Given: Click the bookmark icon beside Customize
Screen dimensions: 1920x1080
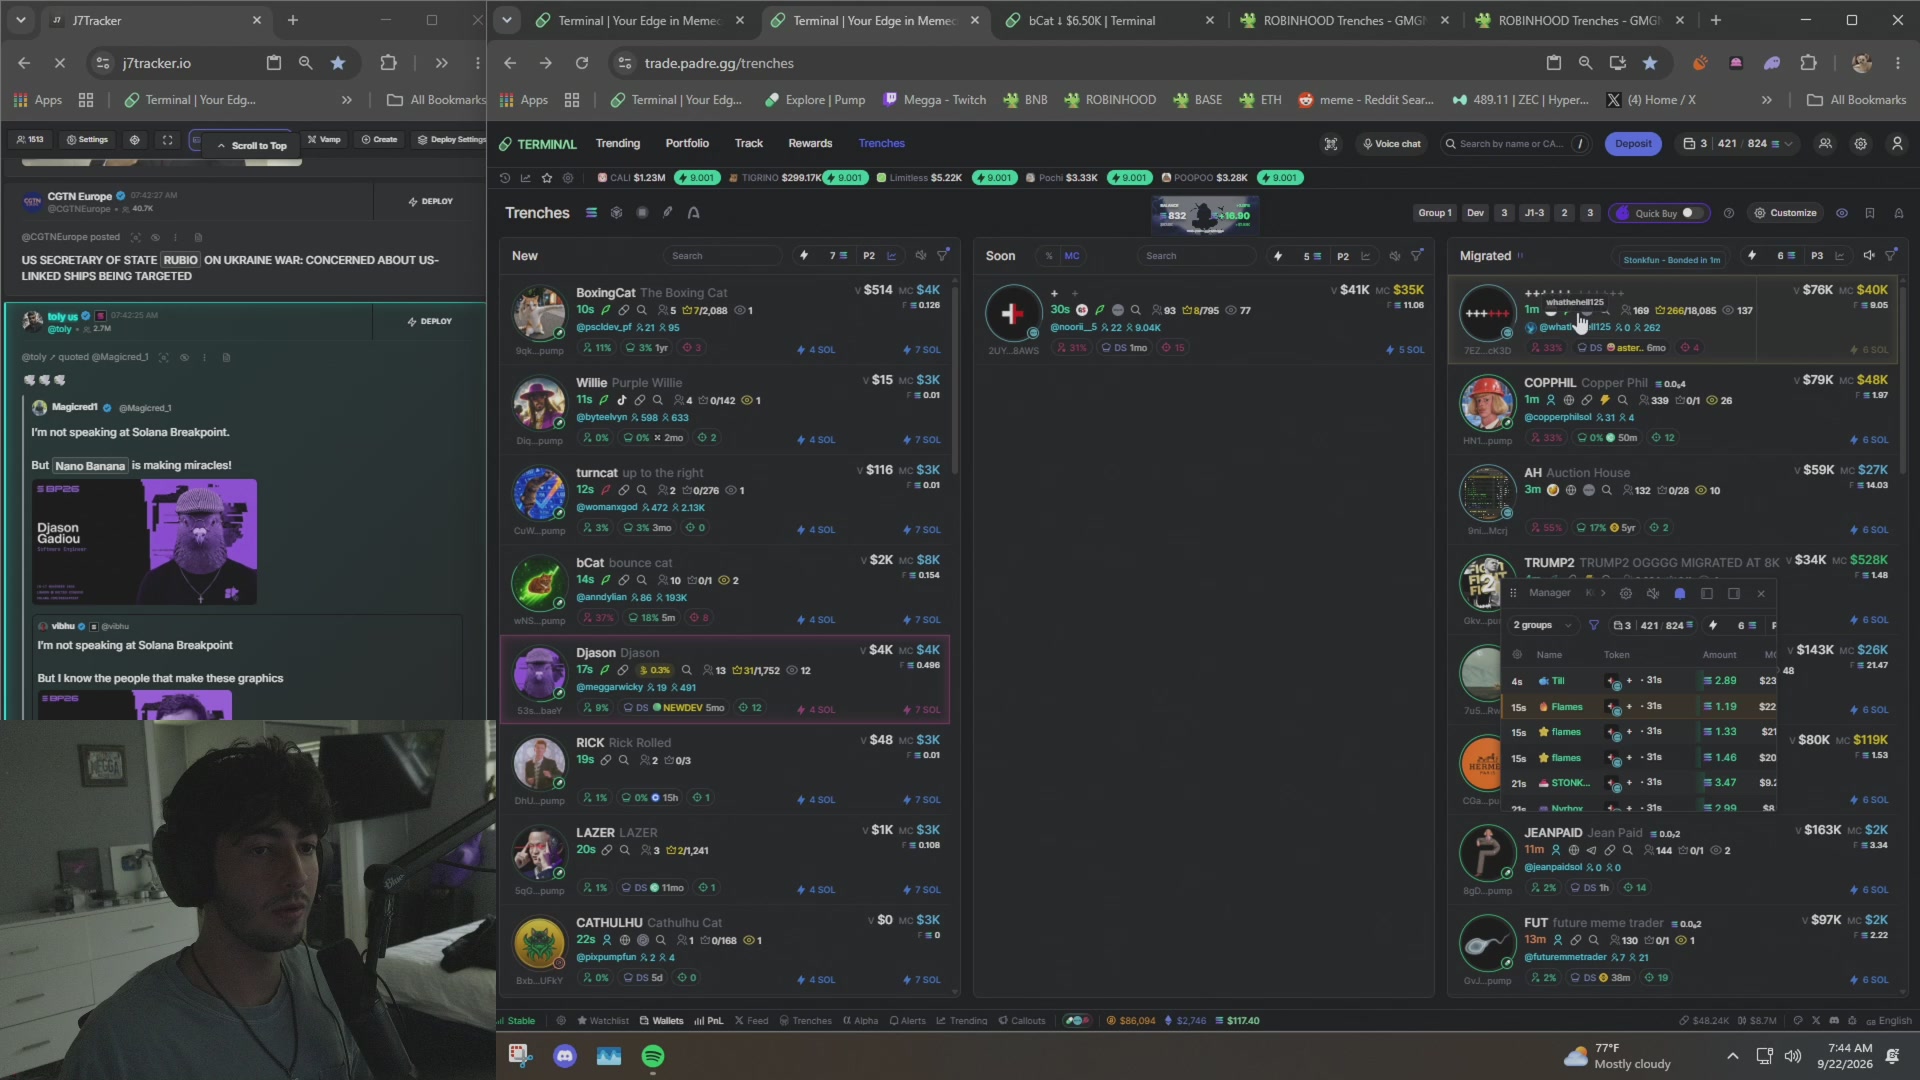Looking at the screenshot, I should 1870,213.
